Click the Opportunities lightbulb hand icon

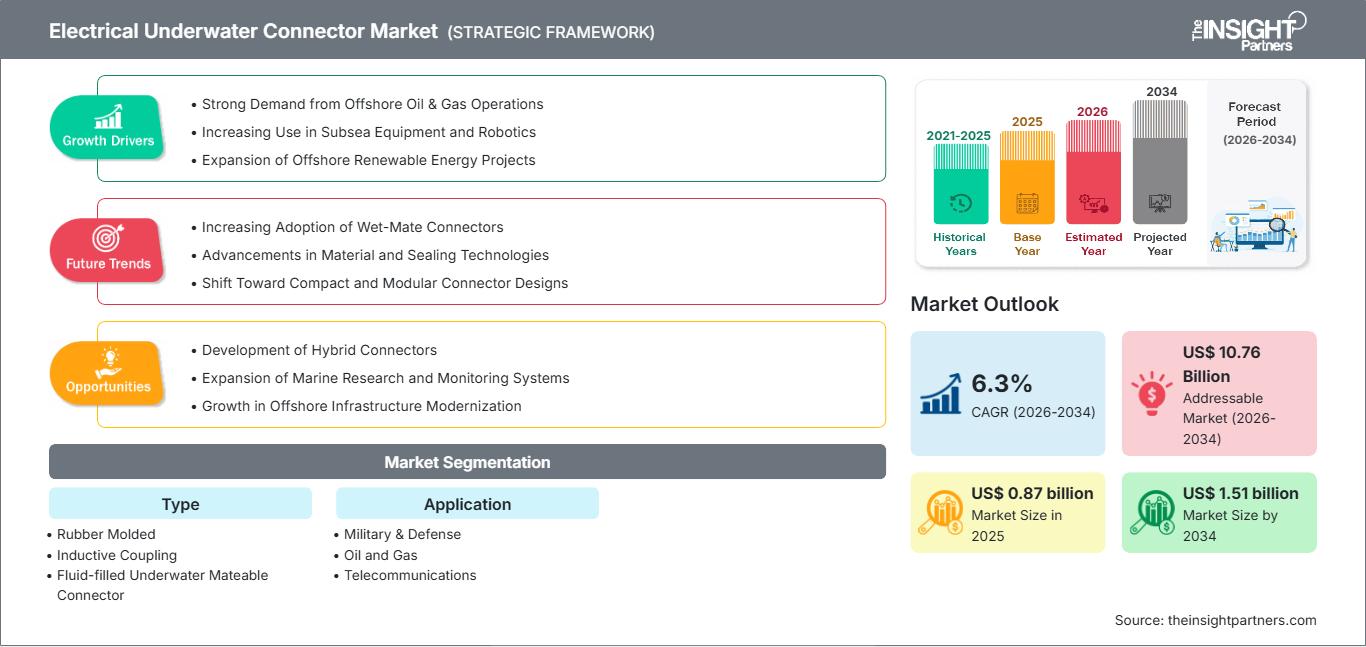point(108,361)
